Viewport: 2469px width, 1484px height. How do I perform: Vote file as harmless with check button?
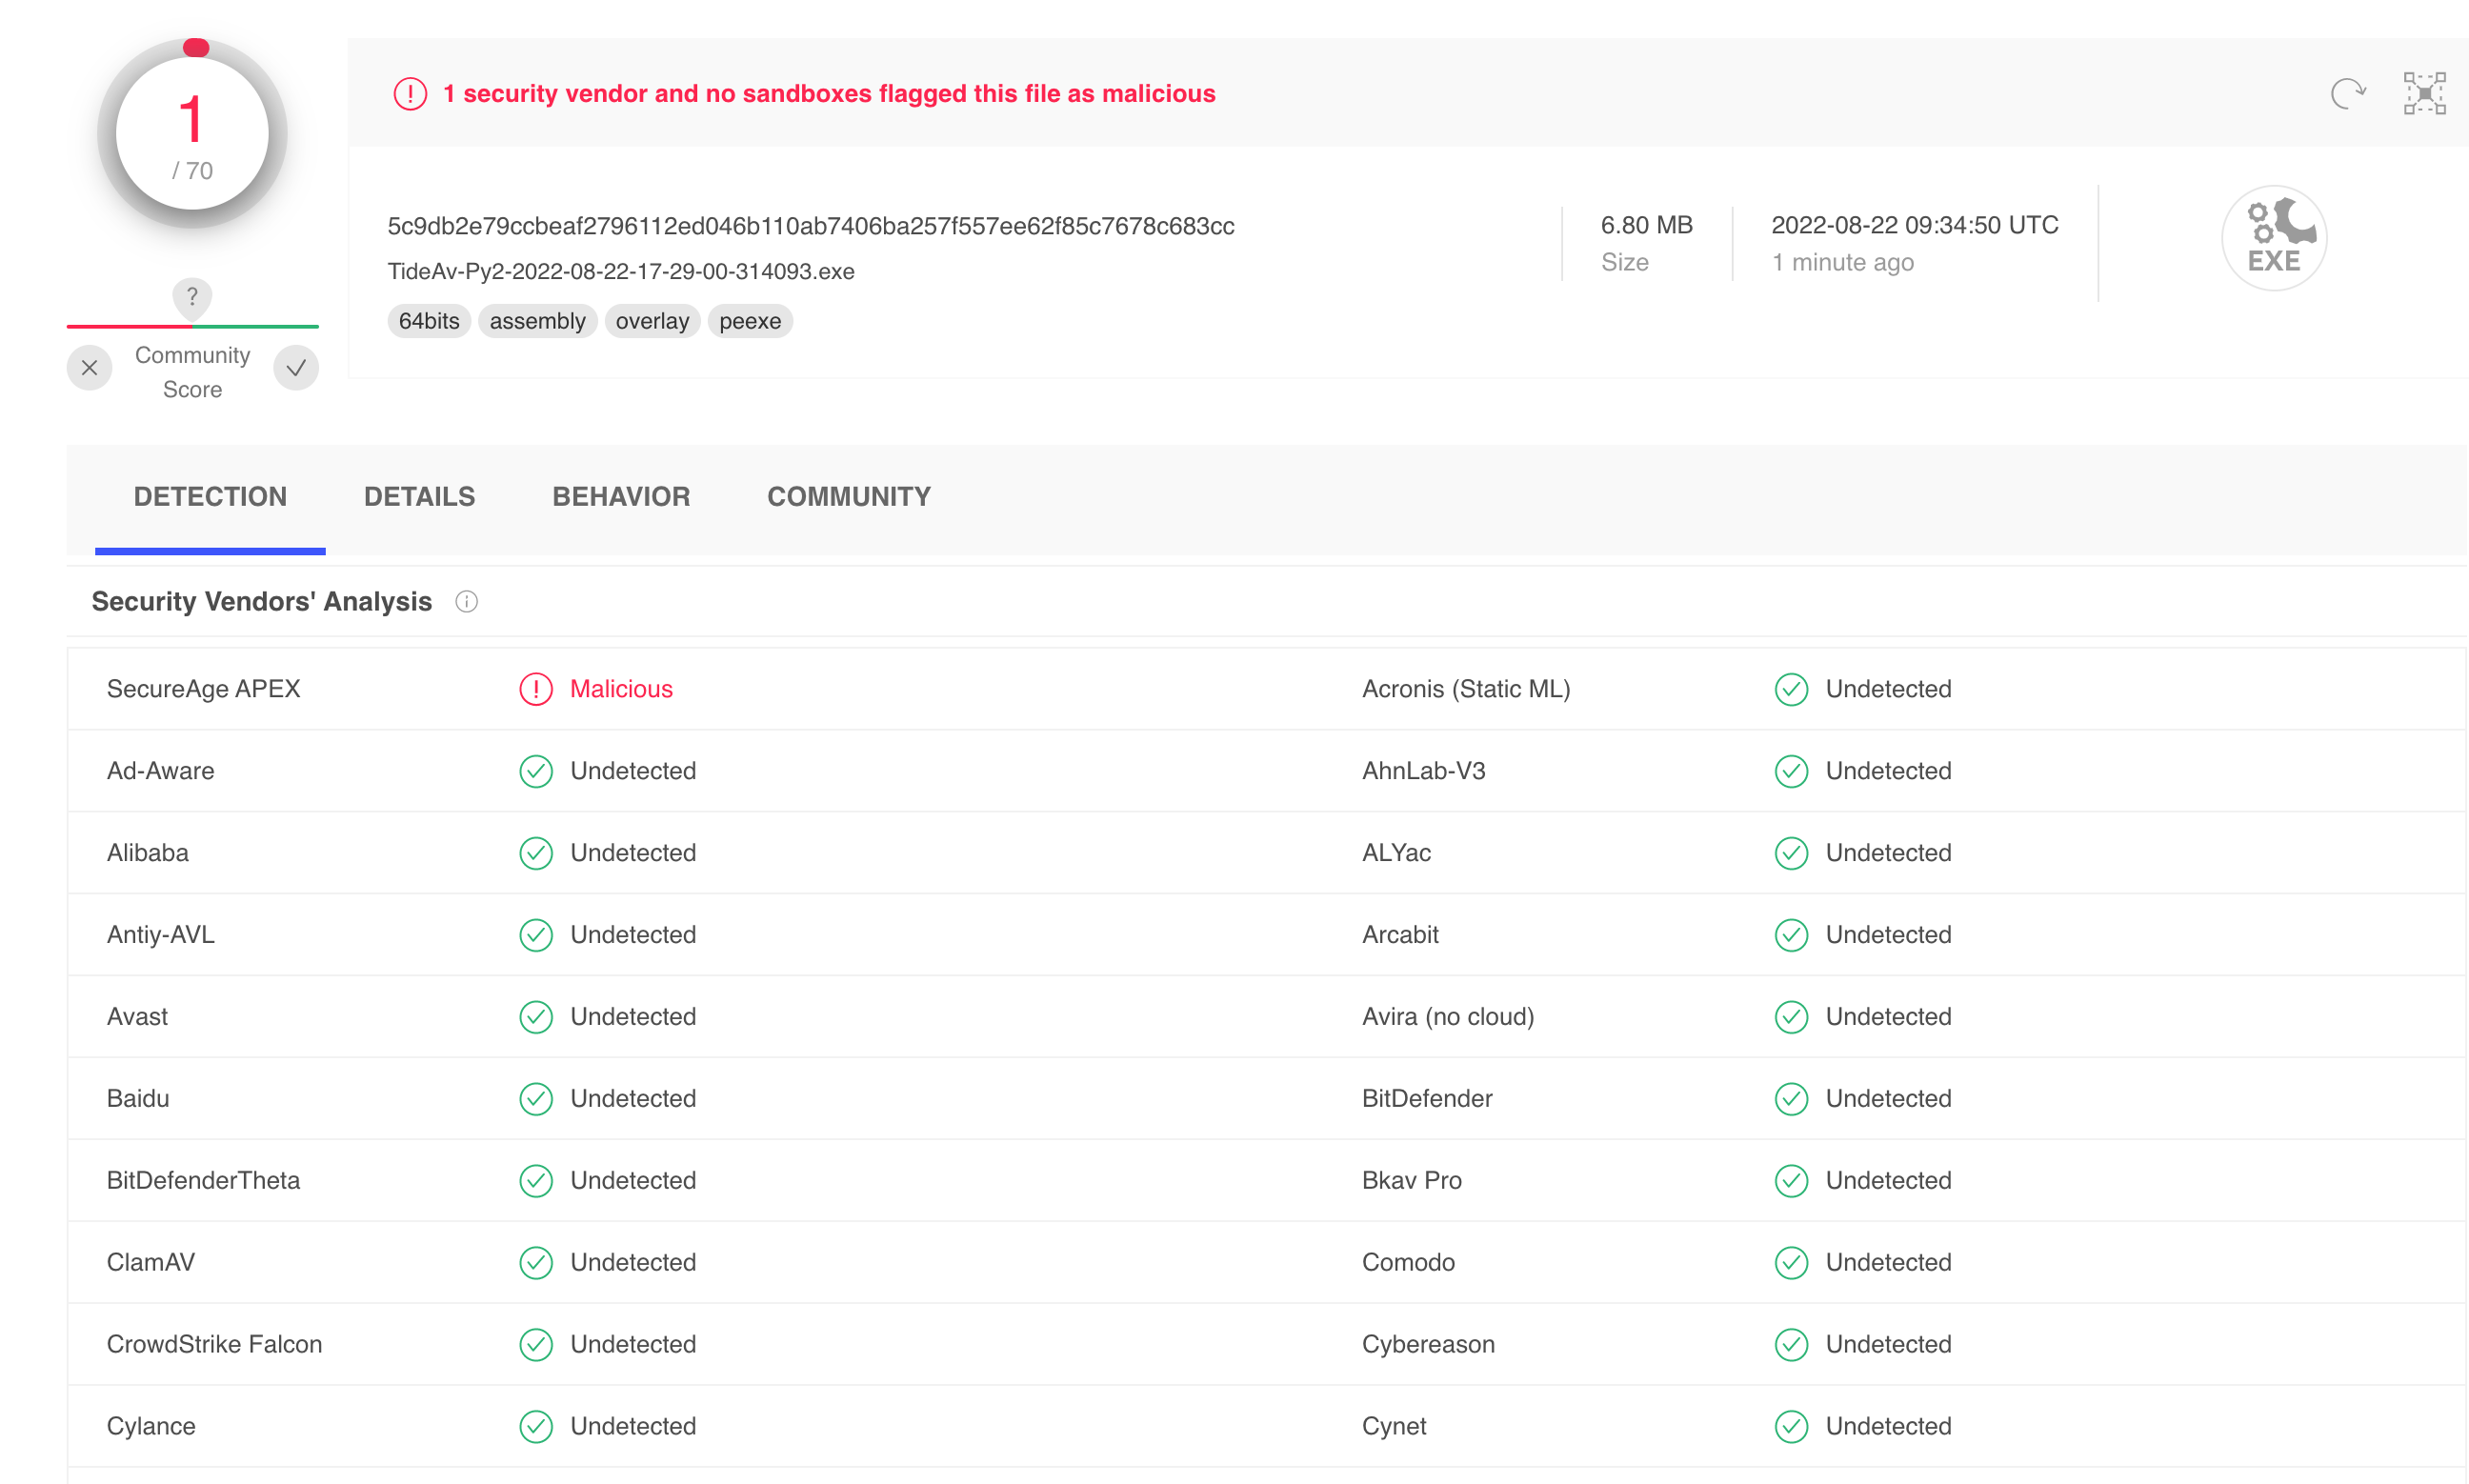pos(296,368)
